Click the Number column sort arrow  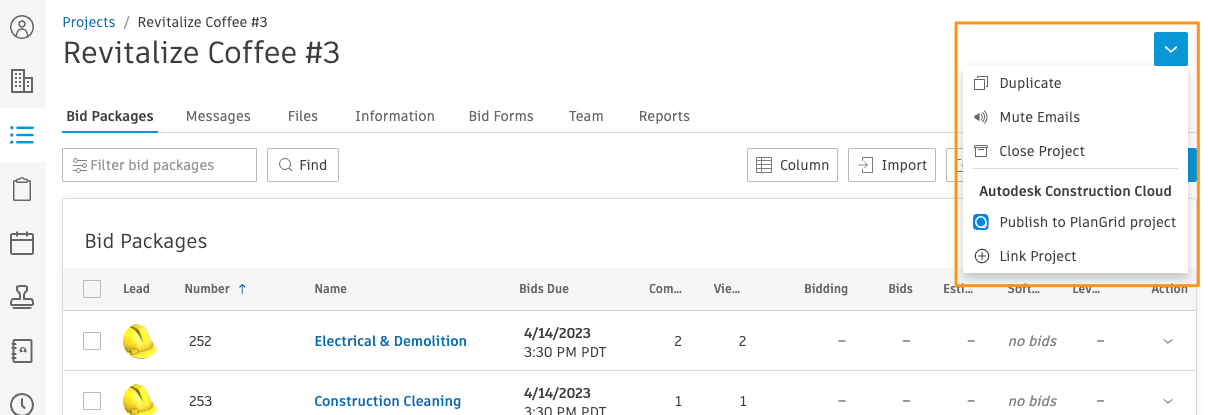pos(242,289)
